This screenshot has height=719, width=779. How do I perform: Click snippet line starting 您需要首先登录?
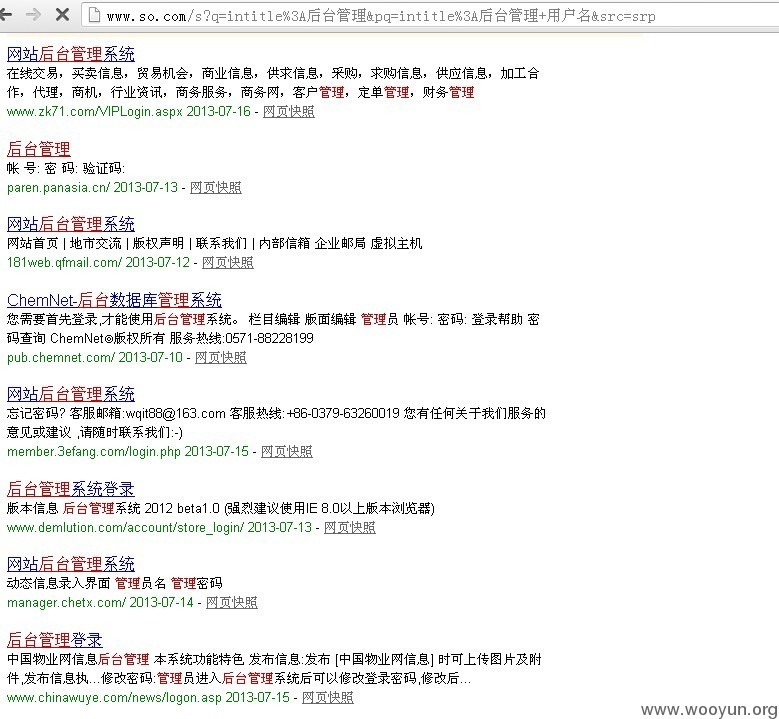pos(273,320)
